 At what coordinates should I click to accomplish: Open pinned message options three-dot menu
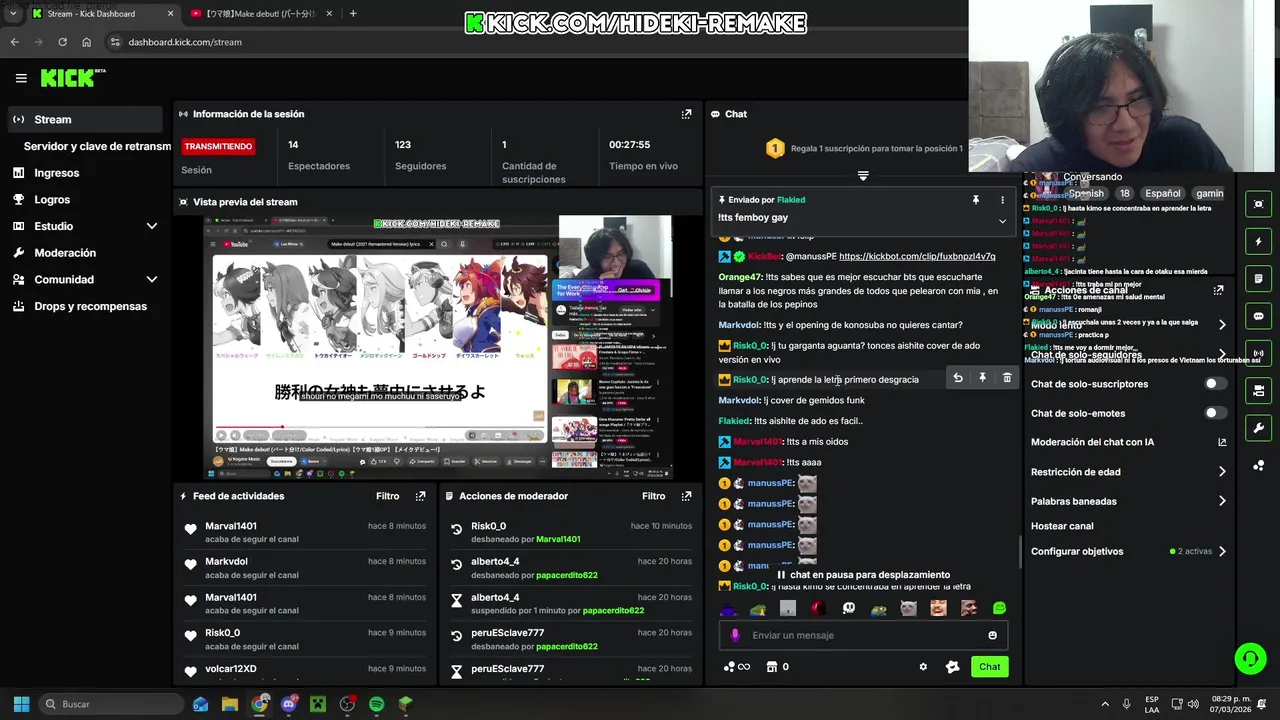tap(1002, 200)
